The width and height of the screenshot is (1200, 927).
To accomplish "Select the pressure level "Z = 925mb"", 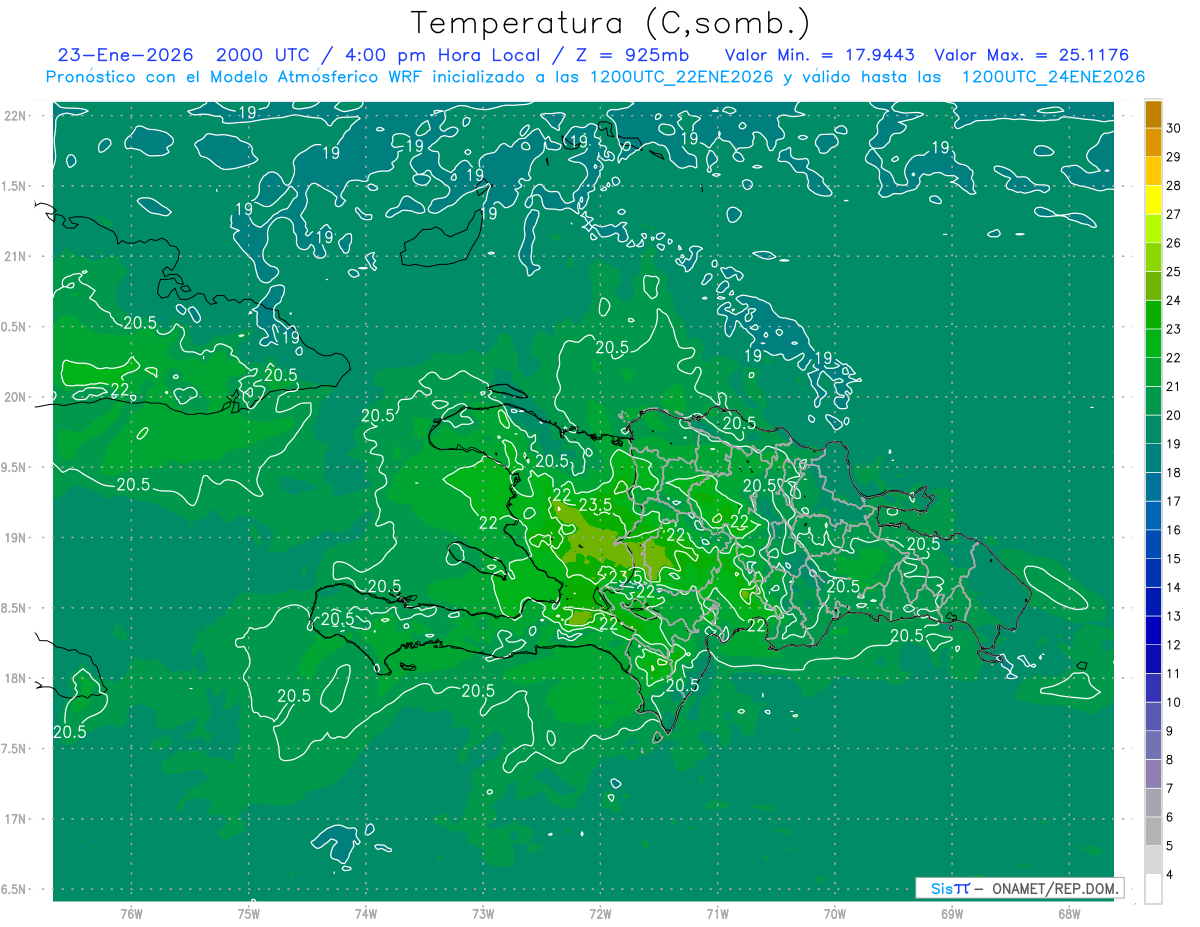I will click(633, 55).
